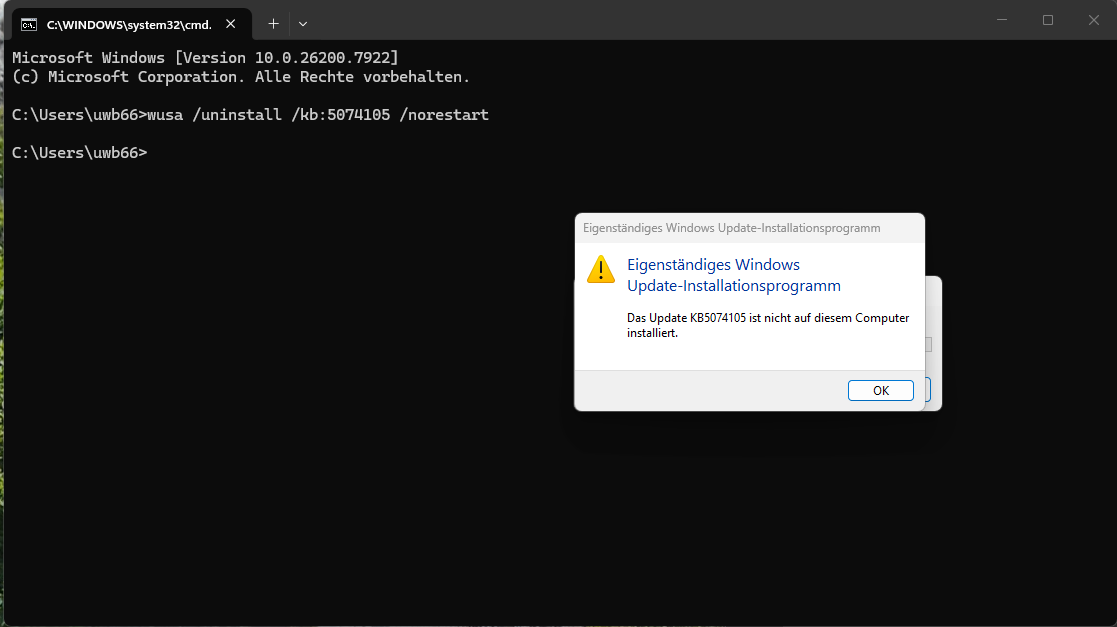Image resolution: width=1117 pixels, height=627 pixels.
Task: Click the empty C:\Users\uwb66> prompt line
Action: [x=80, y=153]
